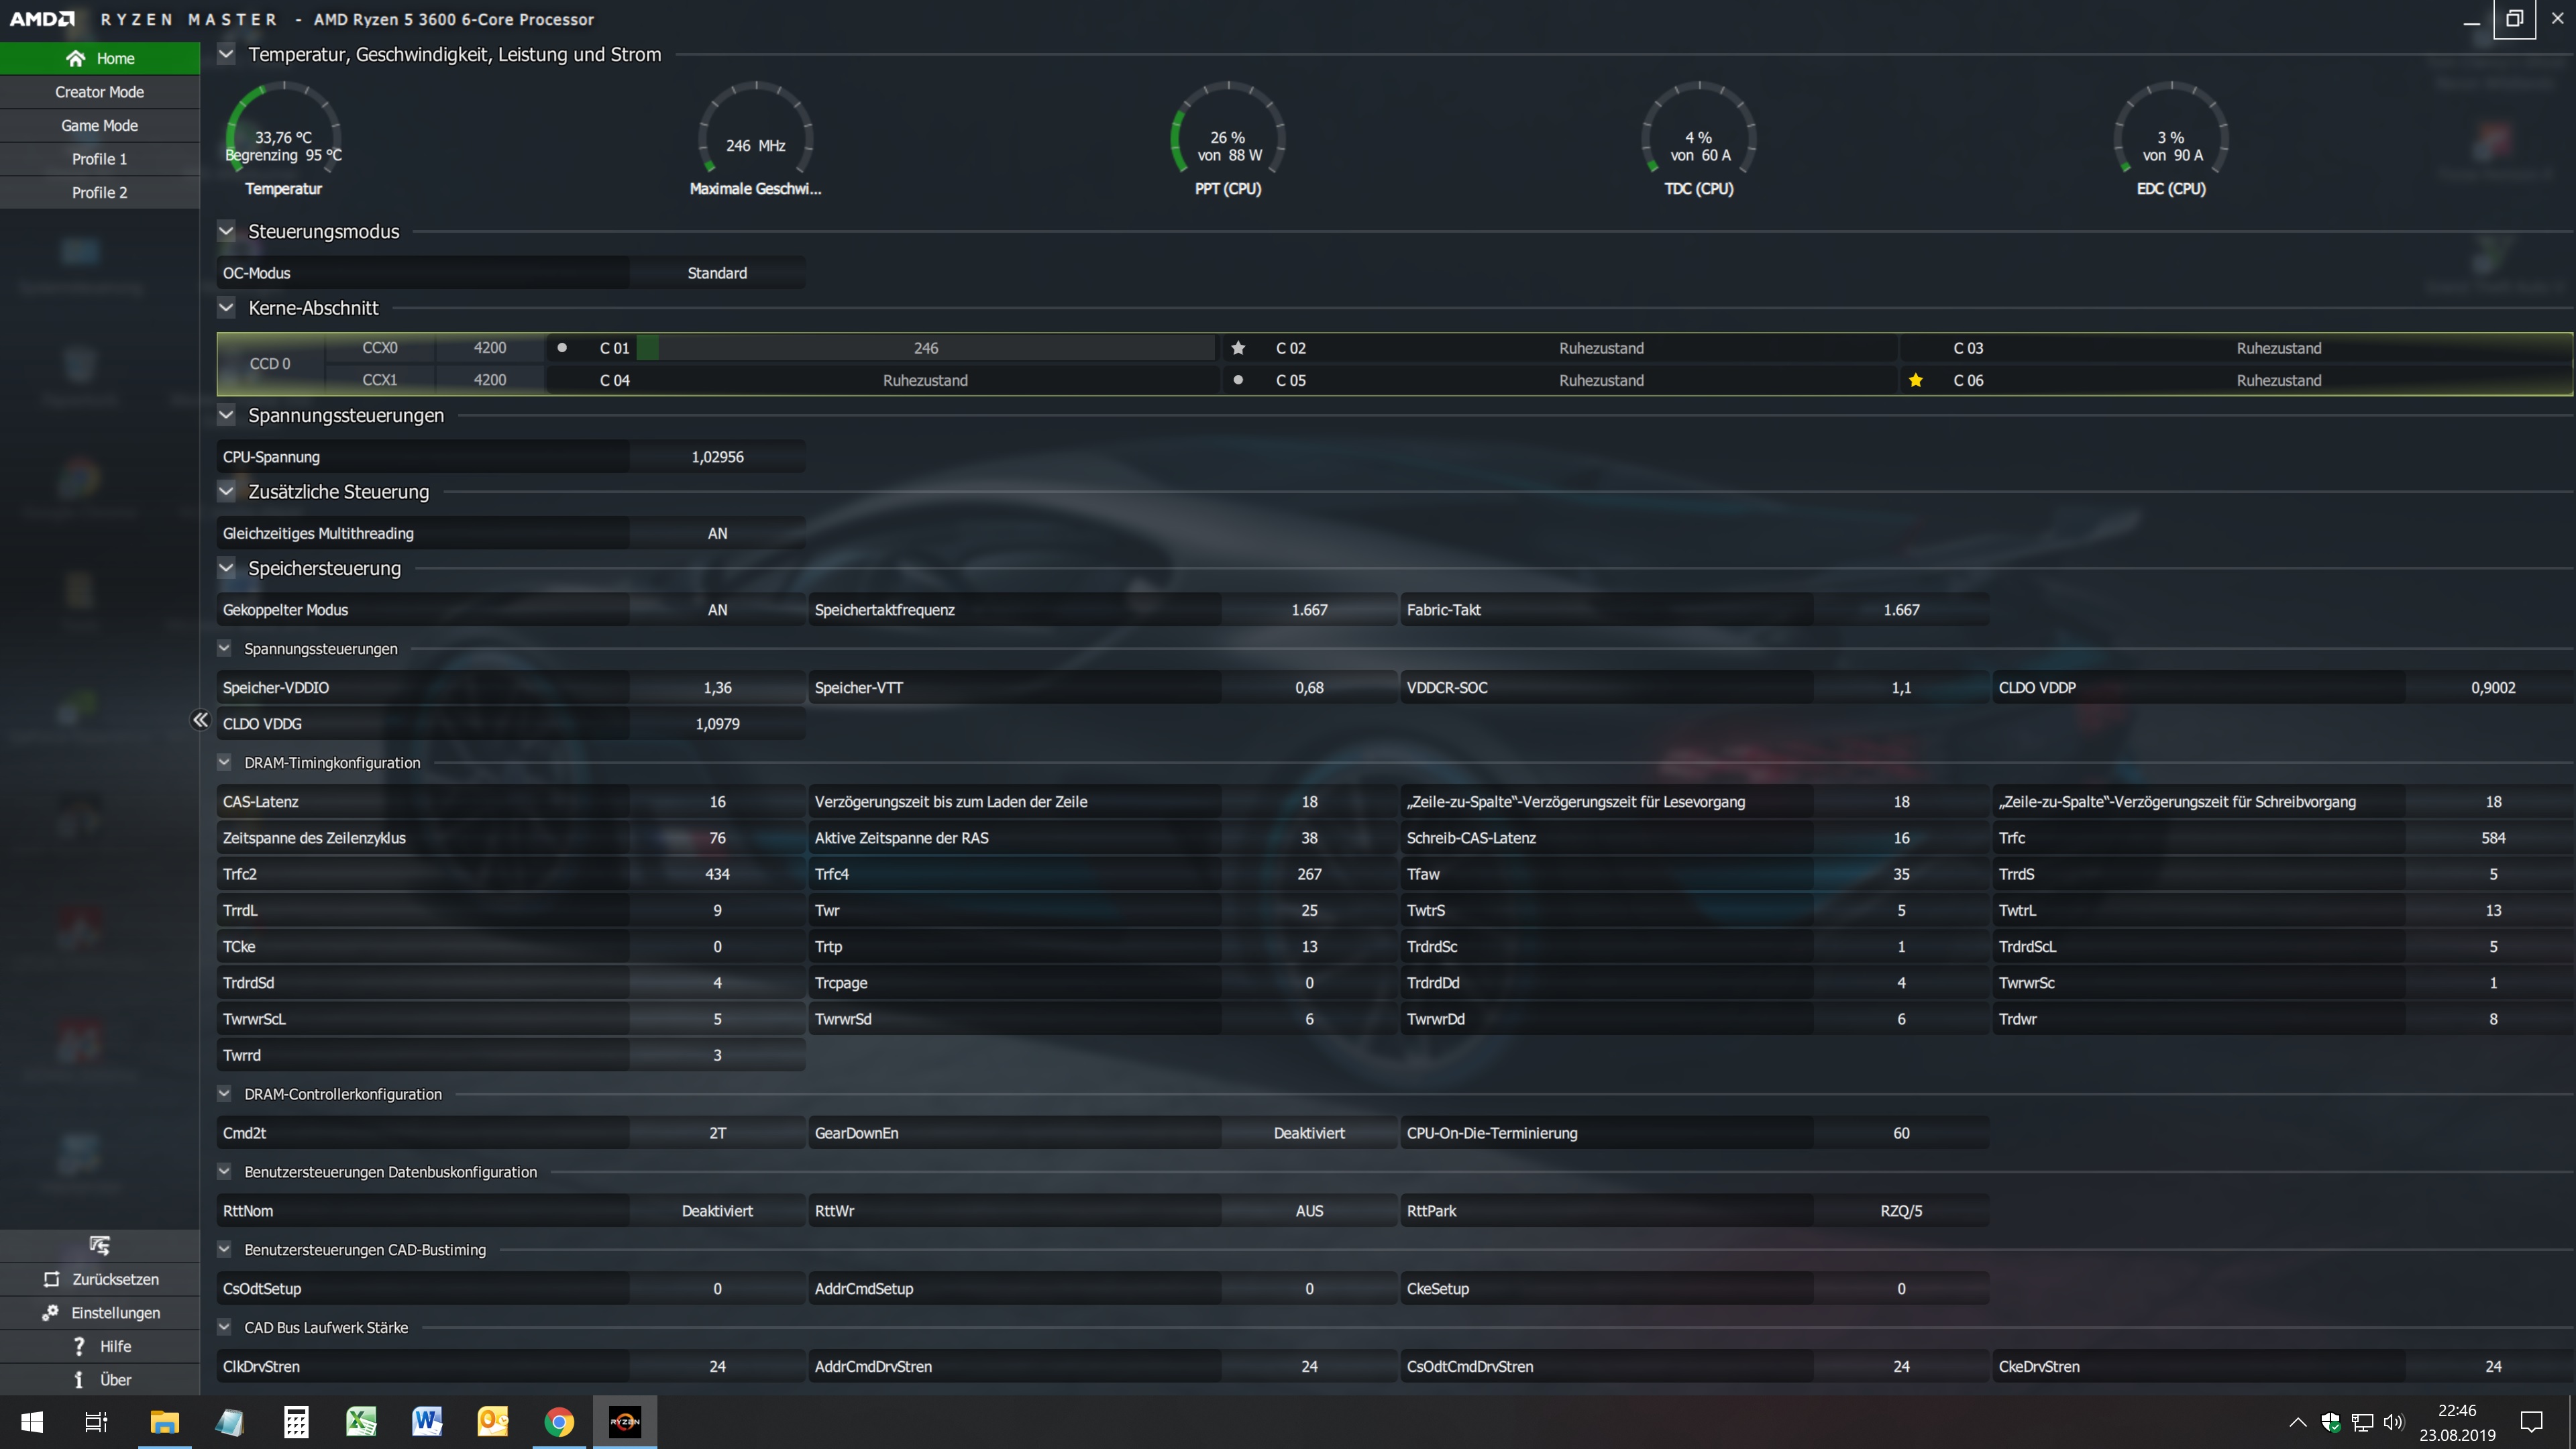Screen dimensions: 2576x1449
Task: Open Ryzen Master from the taskbar icon
Action: click(625, 1421)
